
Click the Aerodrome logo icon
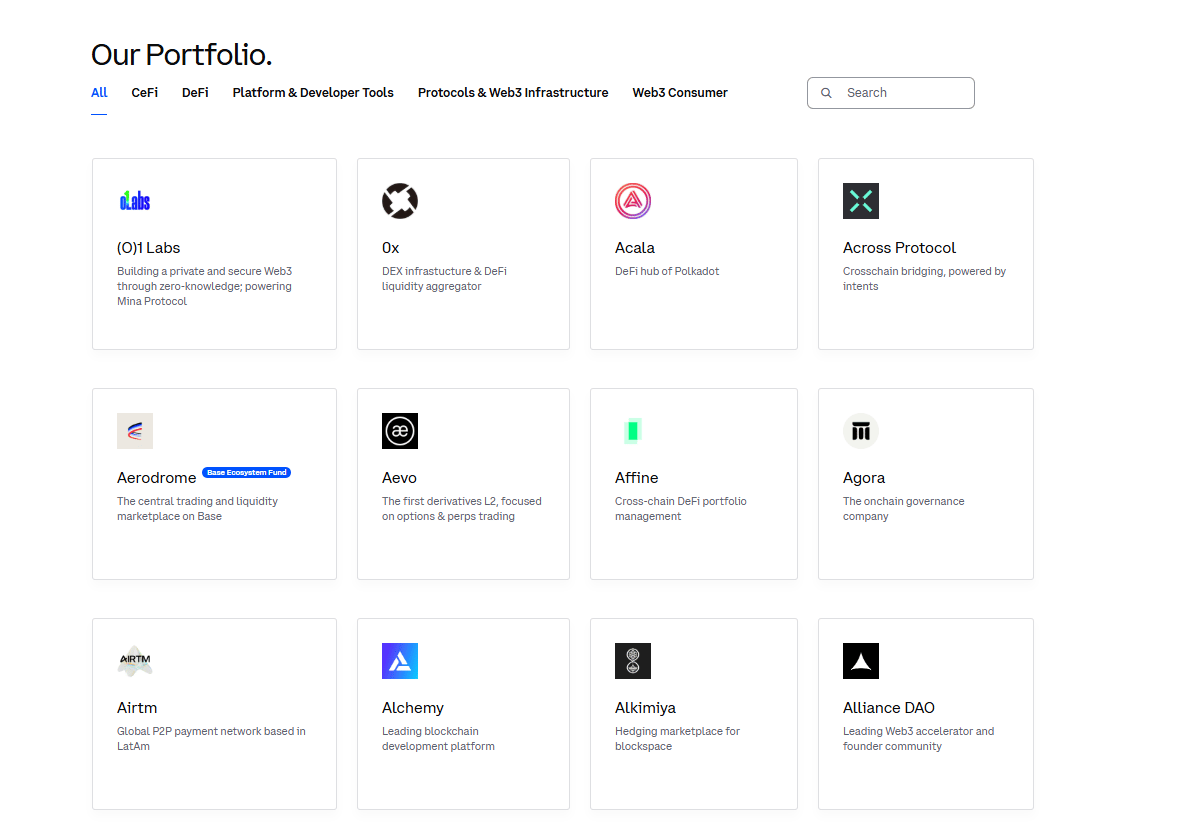click(x=135, y=431)
